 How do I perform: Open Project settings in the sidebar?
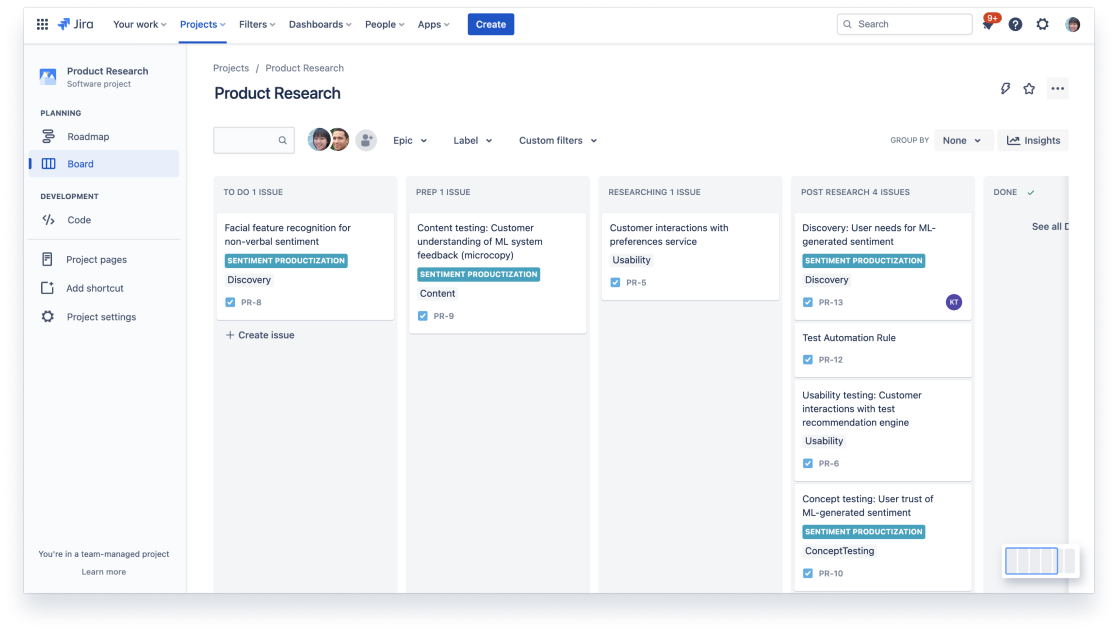(x=103, y=317)
